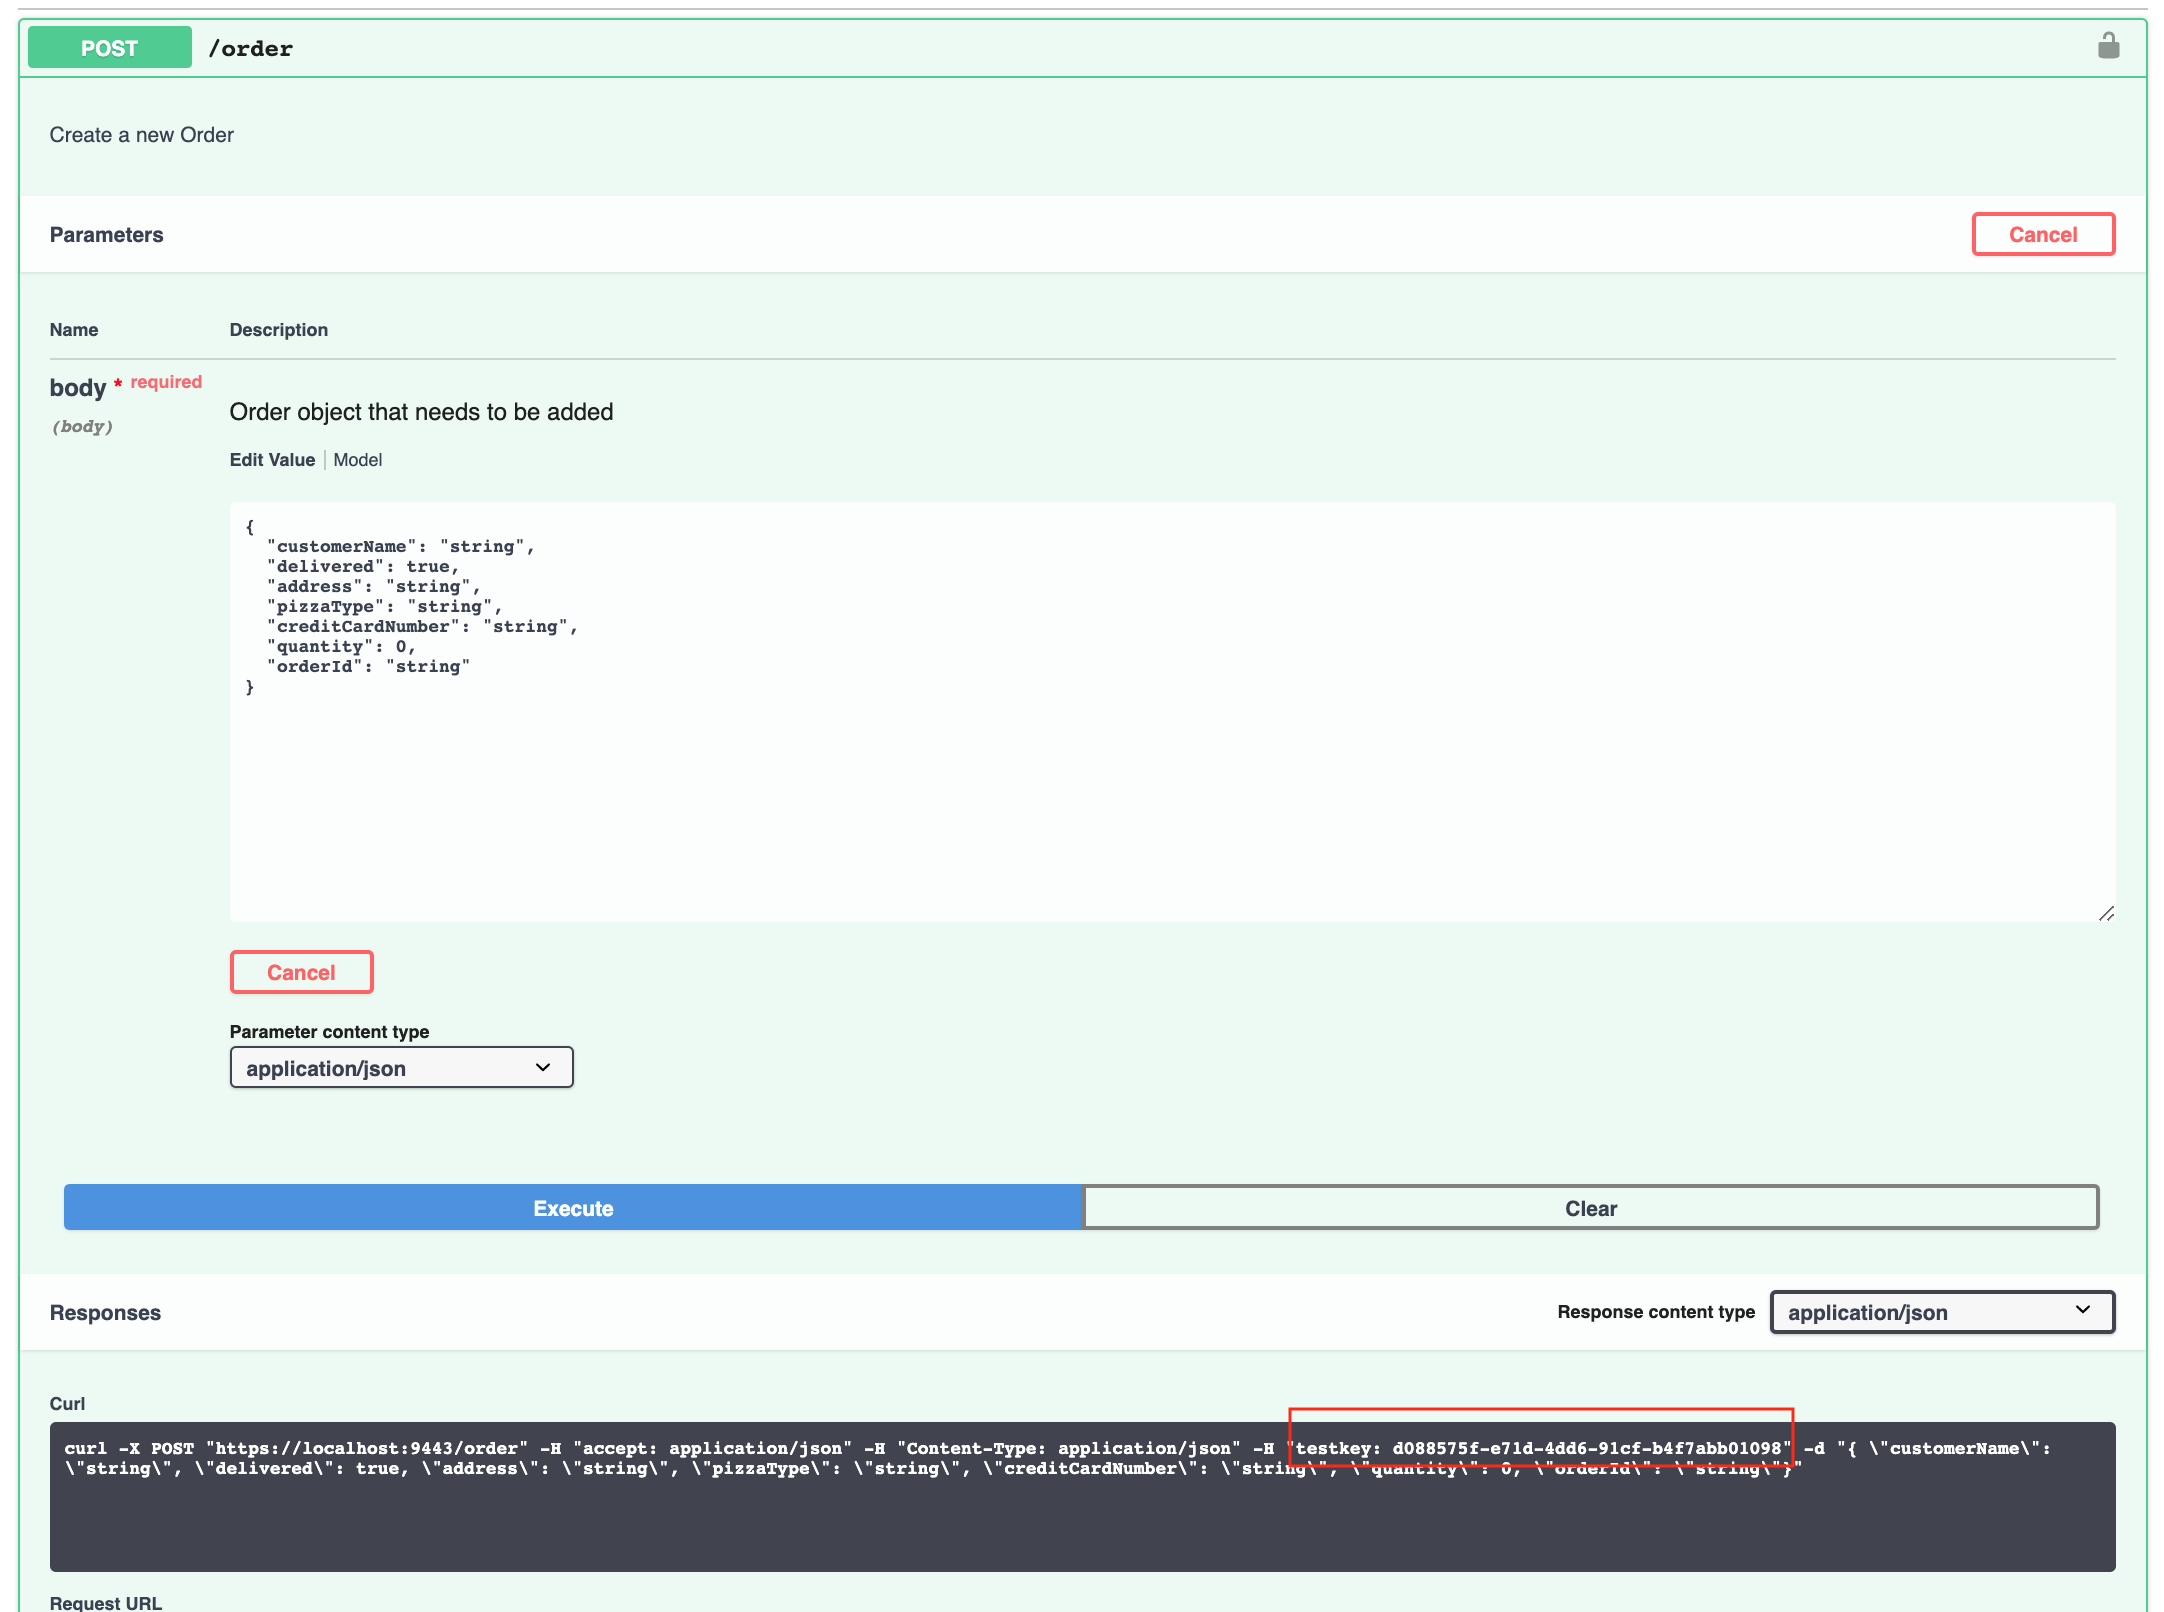The height and width of the screenshot is (1612, 2164).
Task: Open the Response content type dropdown
Action: 1942,1312
